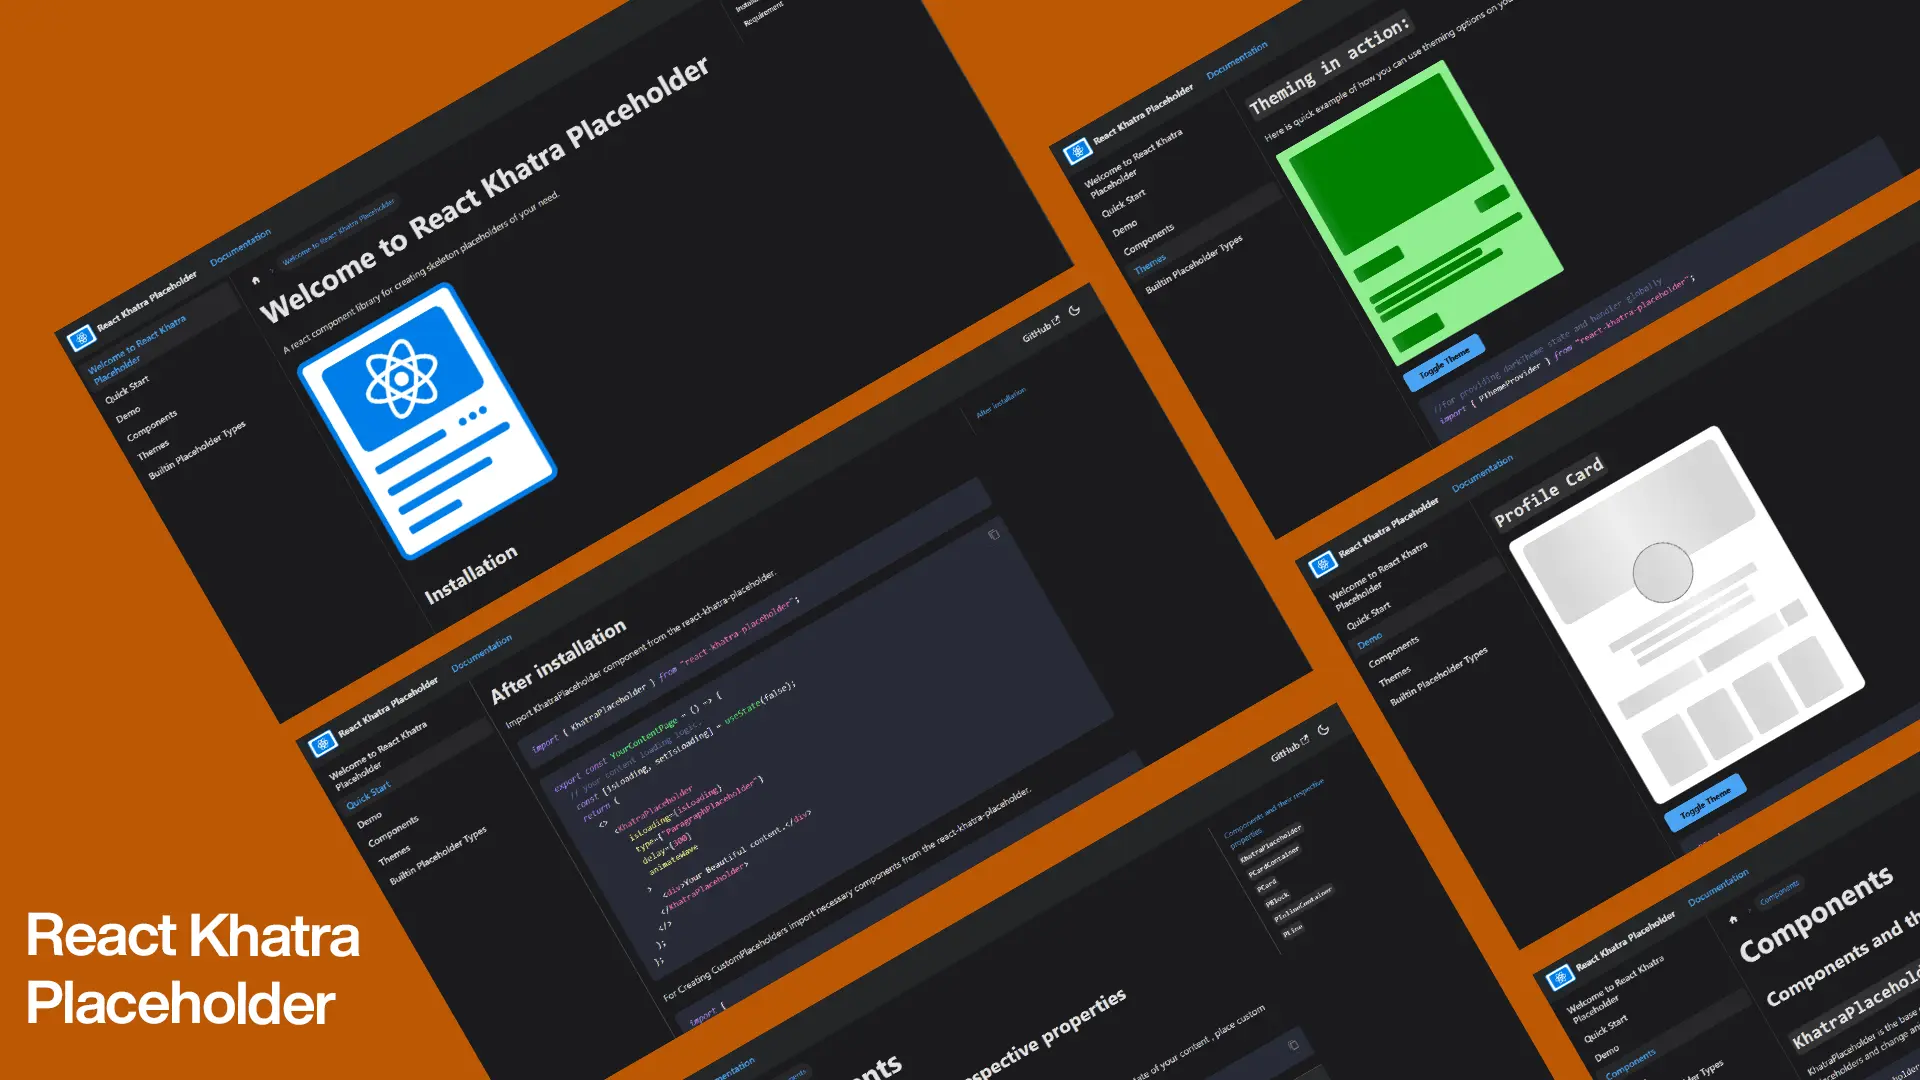Open Documentation link in the bottom-right Components panel header
The image size is (1920, 1080).
click(1719, 887)
